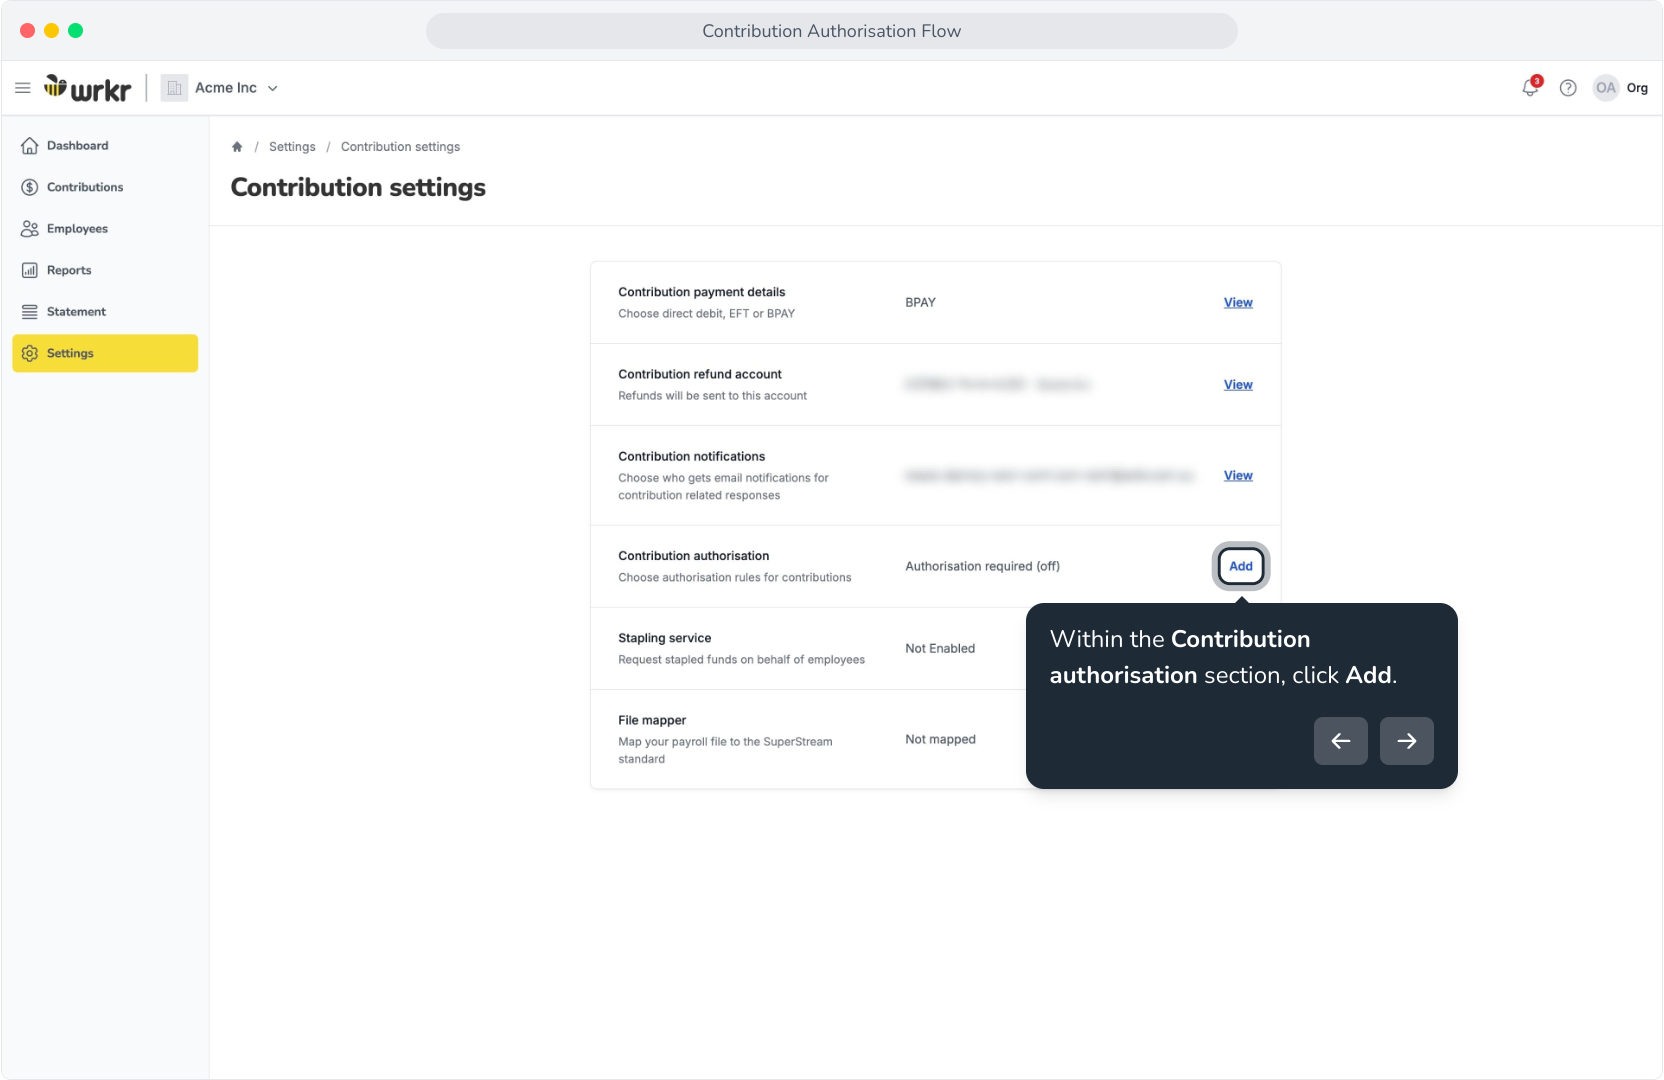The width and height of the screenshot is (1664, 1080).
Task: Open Statement in the sidebar
Action: pyautogui.click(x=105, y=312)
